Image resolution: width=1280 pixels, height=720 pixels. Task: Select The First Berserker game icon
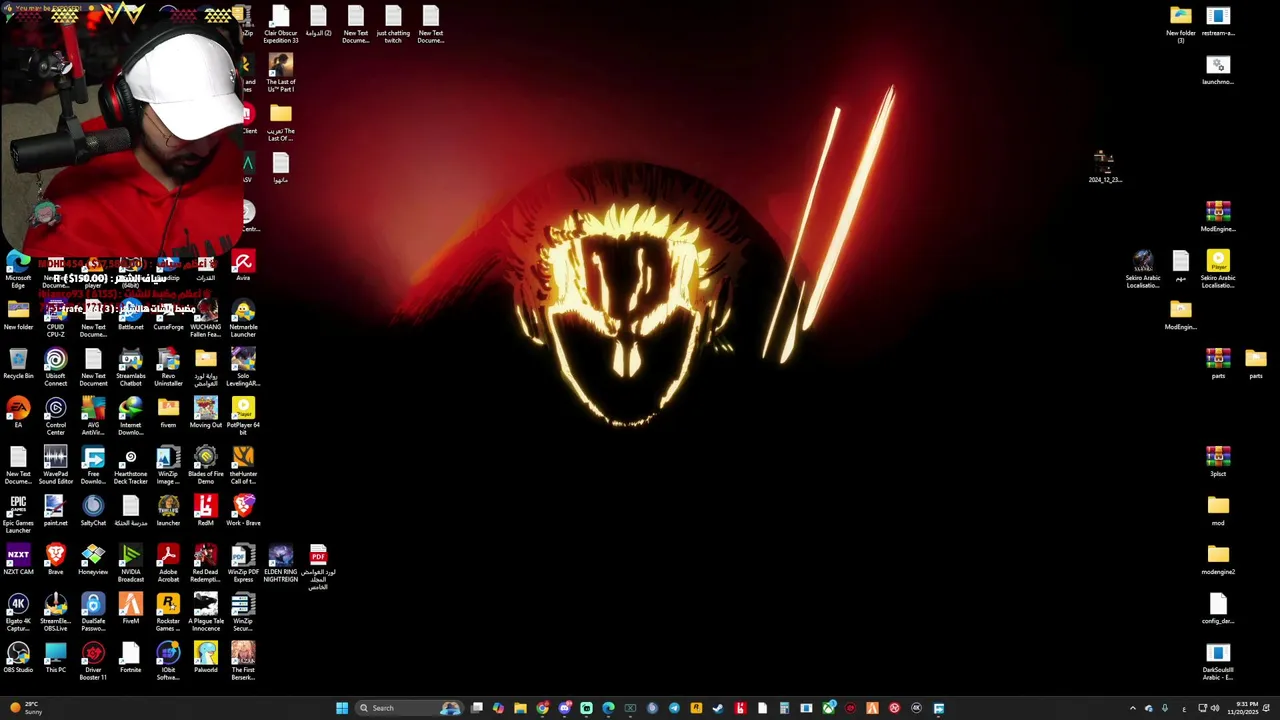point(243,661)
